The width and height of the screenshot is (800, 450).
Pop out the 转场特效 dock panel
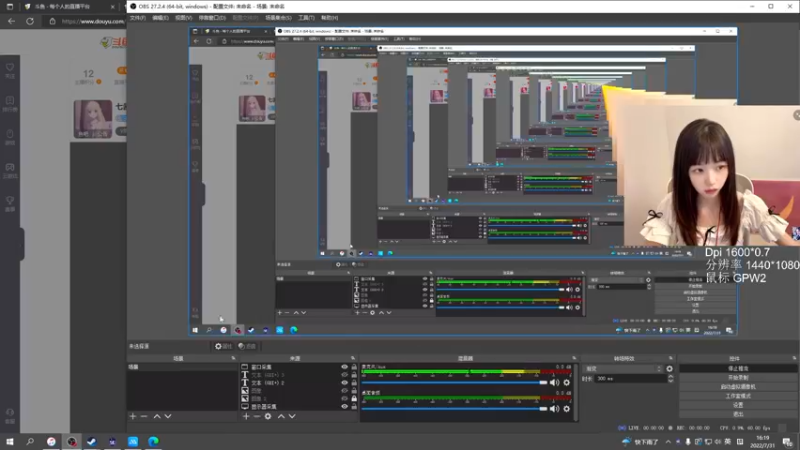(x=671, y=358)
